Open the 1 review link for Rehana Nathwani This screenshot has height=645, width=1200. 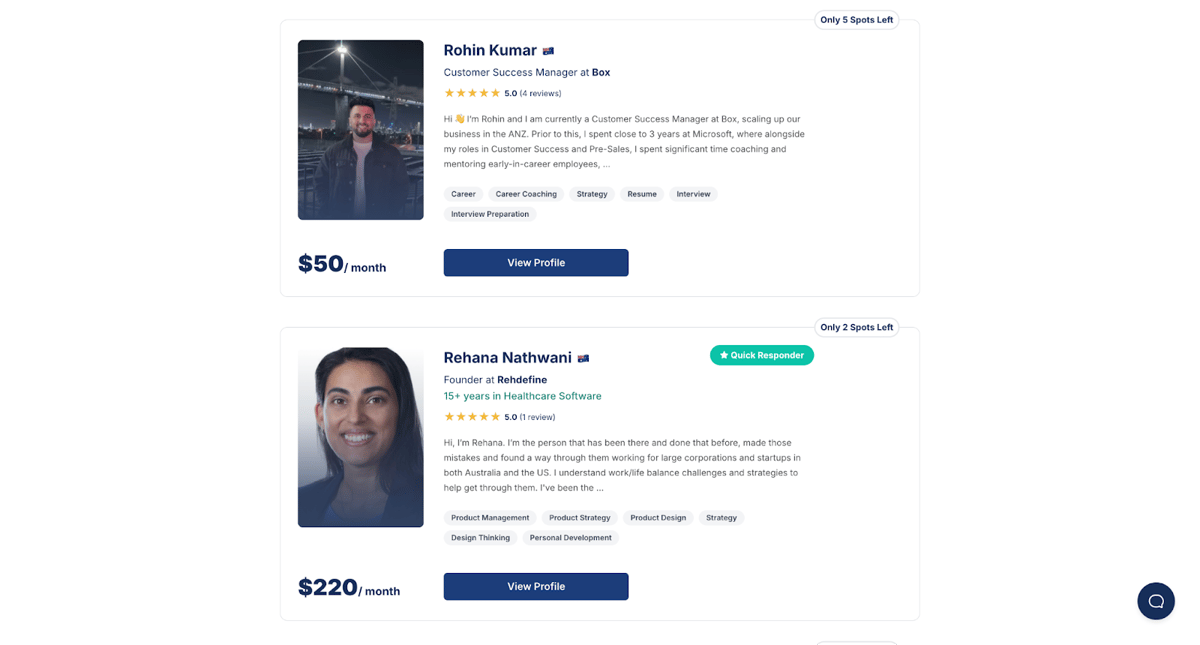coord(537,417)
